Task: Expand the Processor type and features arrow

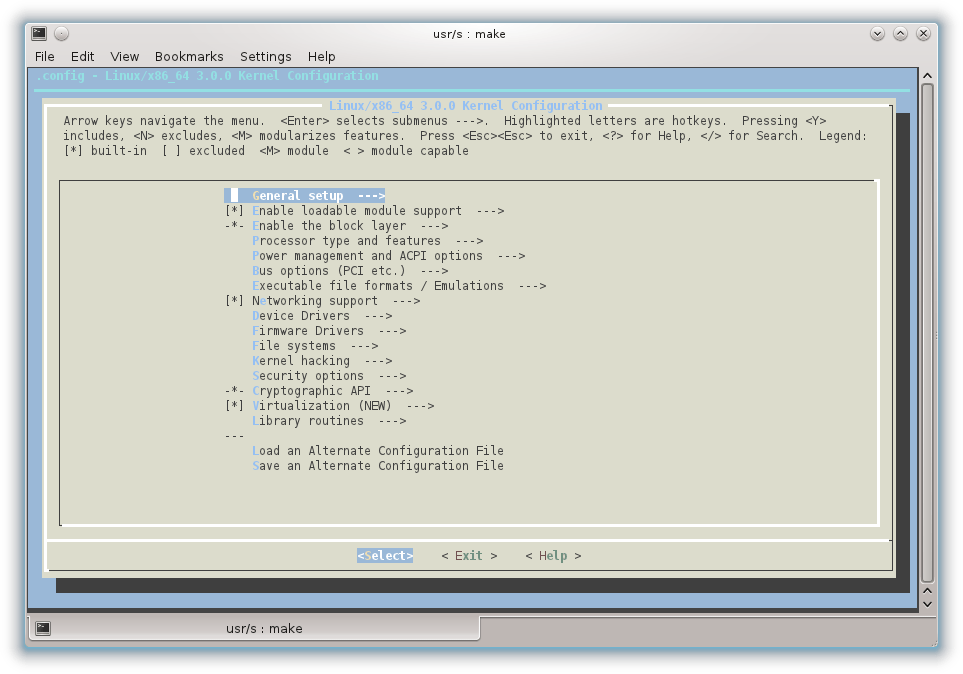Action: pyautogui.click(x=469, y=241)
